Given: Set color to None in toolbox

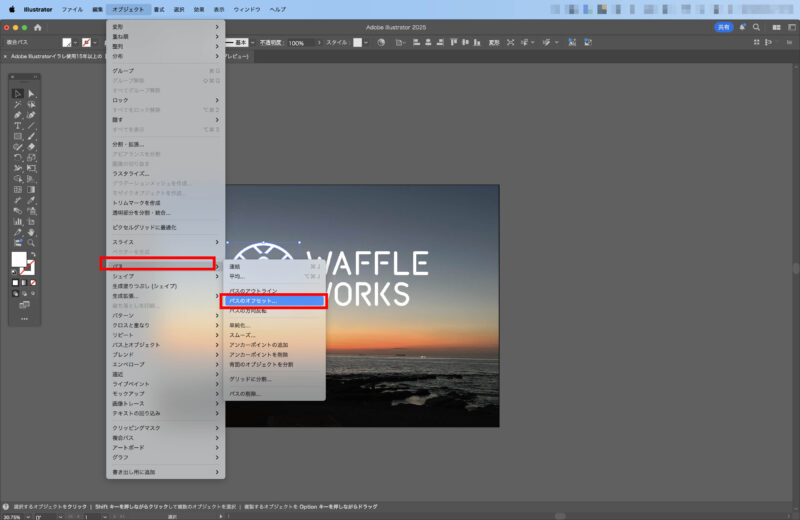Looking at the screenshot, I should click(34, 283).
